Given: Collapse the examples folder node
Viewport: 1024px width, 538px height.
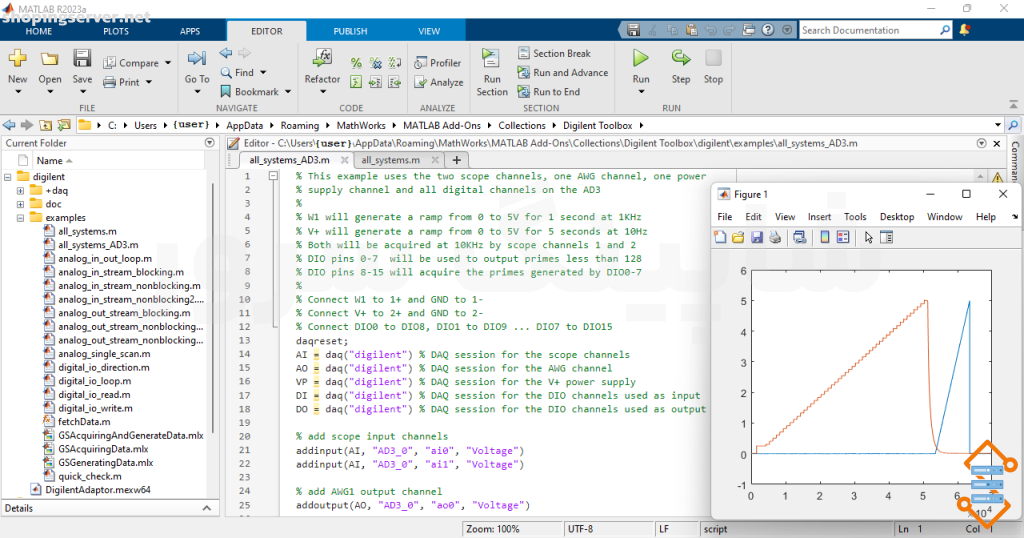Looking at the screenshot, I should (x=20, y=218).
